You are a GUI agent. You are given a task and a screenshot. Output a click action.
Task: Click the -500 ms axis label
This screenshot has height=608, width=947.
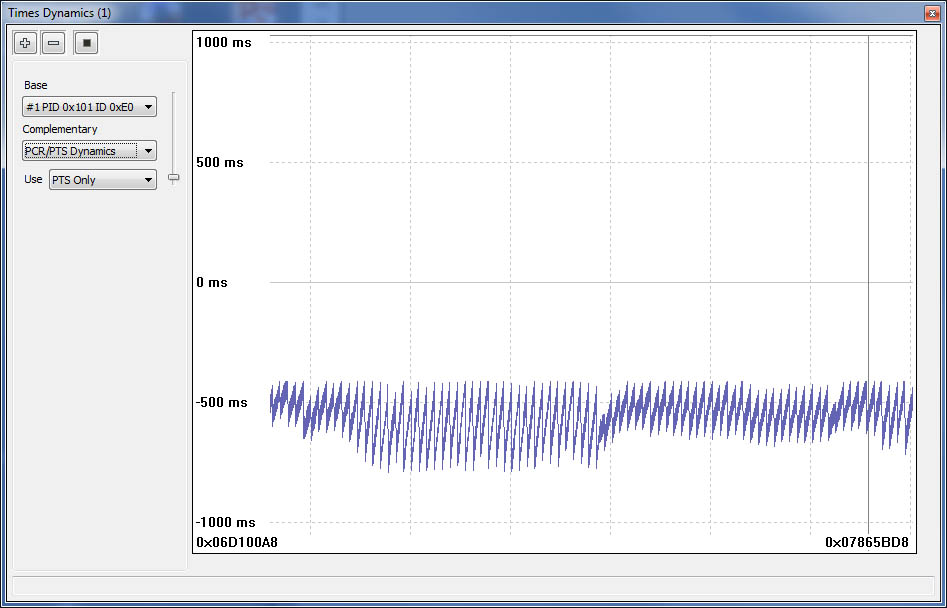tap(222, 403)
